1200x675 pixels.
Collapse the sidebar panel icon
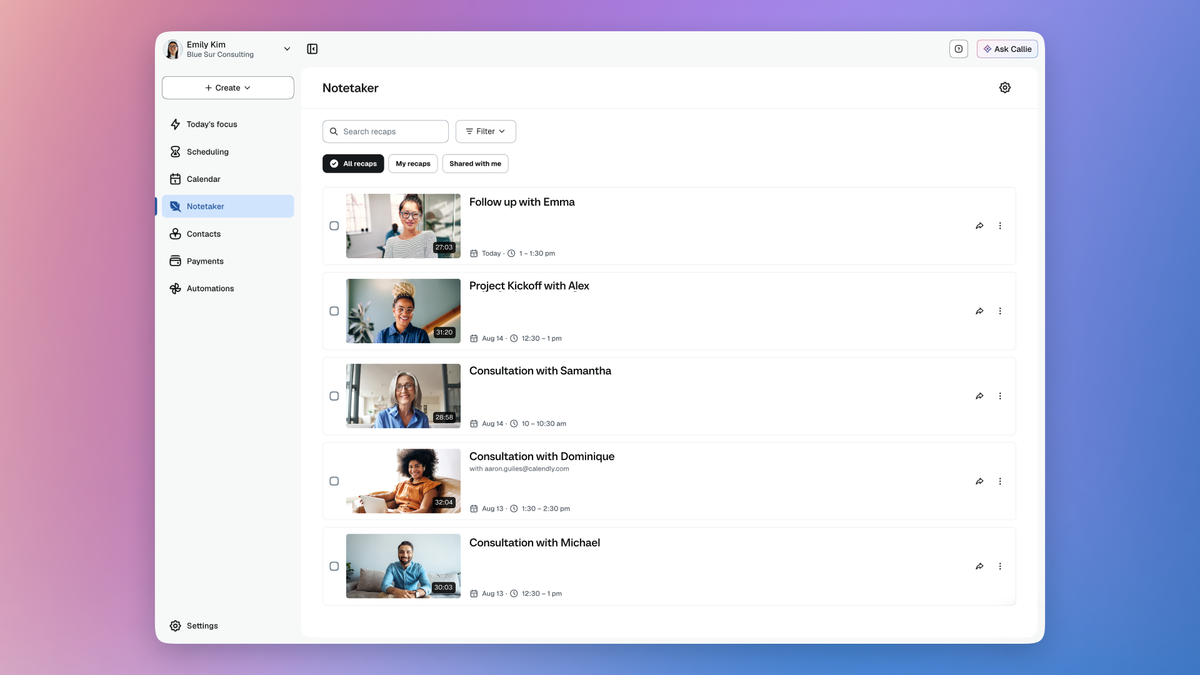tap(312, 49)
